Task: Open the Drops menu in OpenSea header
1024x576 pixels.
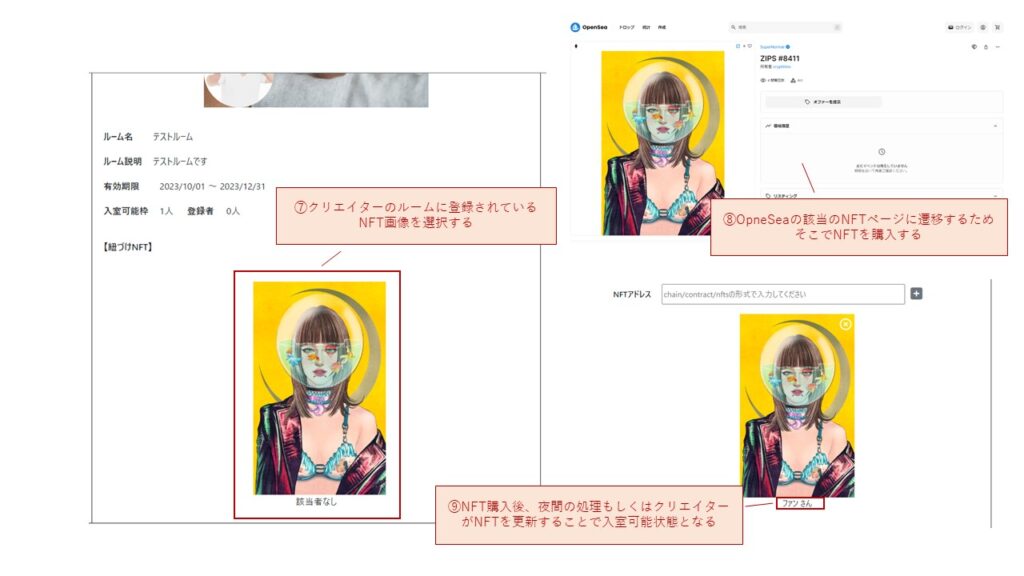Action: coord(626,27)
